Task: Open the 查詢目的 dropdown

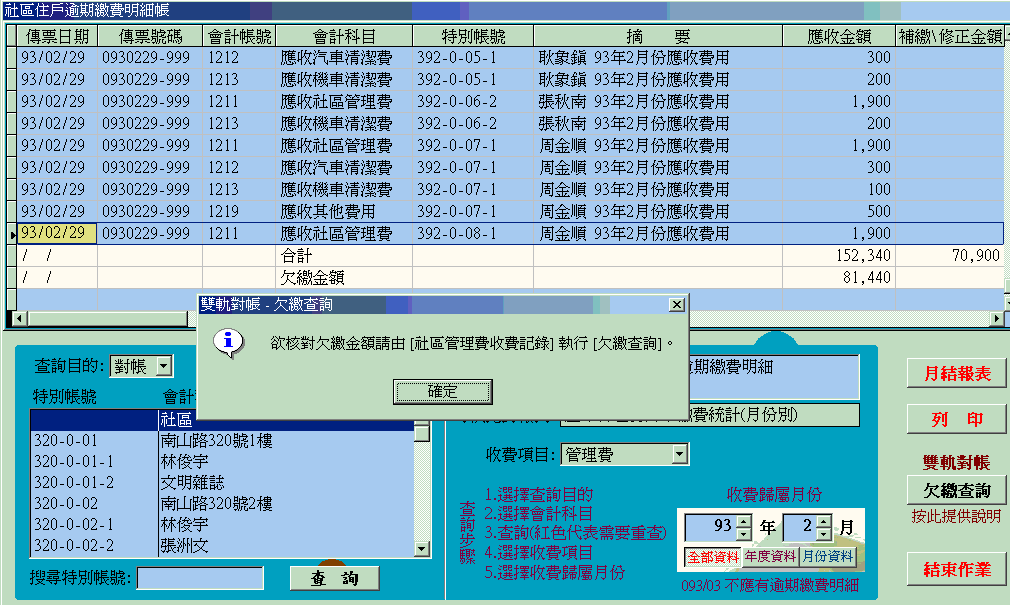Action: 164,367
